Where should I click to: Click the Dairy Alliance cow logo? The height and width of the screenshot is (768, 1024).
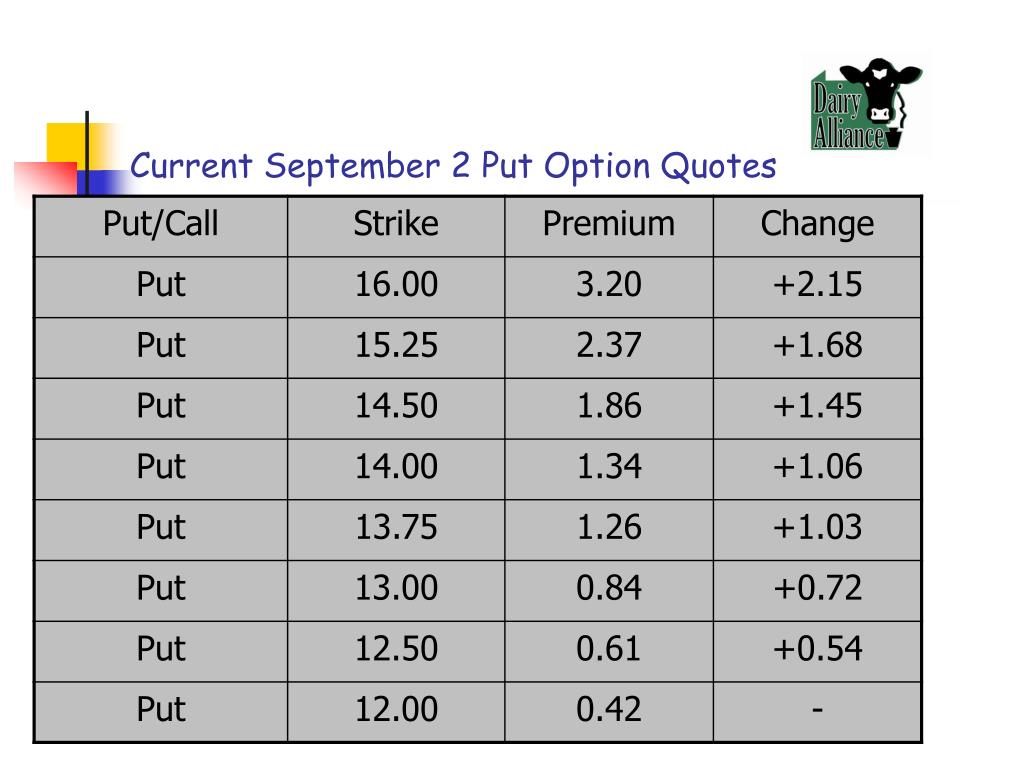(x=866, y=104)
